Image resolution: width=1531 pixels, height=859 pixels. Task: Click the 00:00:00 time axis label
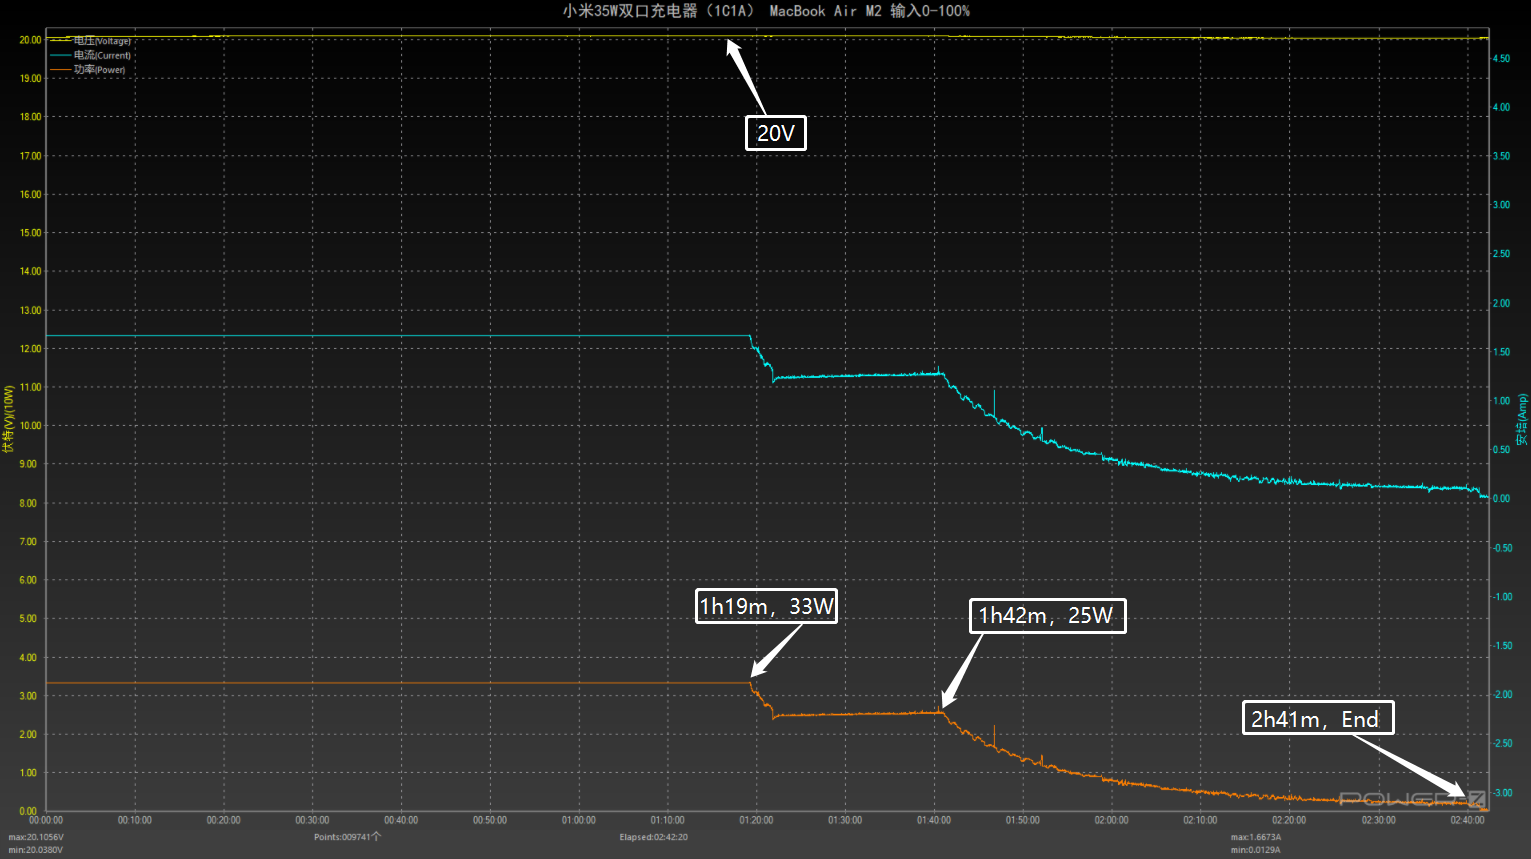point(46,820)
